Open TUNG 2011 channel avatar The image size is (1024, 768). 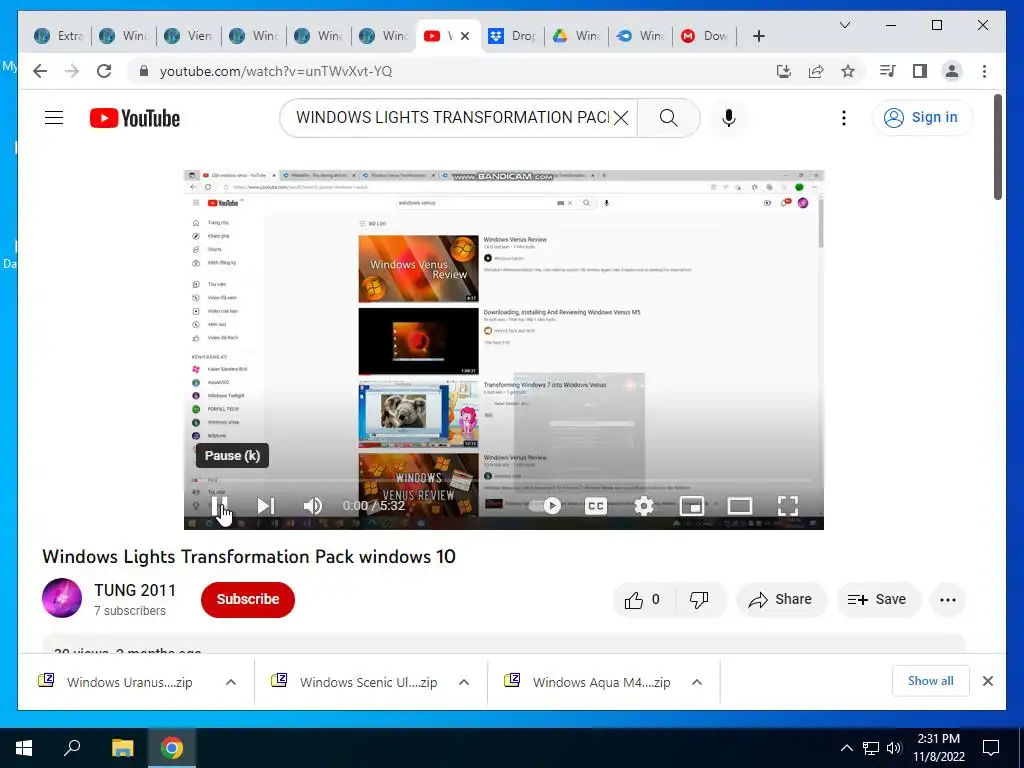point(62,598)
